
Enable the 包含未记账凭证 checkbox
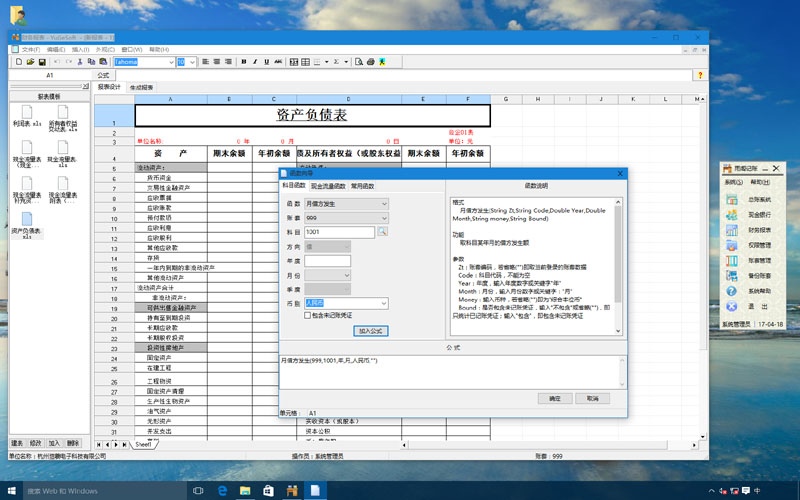coord(308,315)
